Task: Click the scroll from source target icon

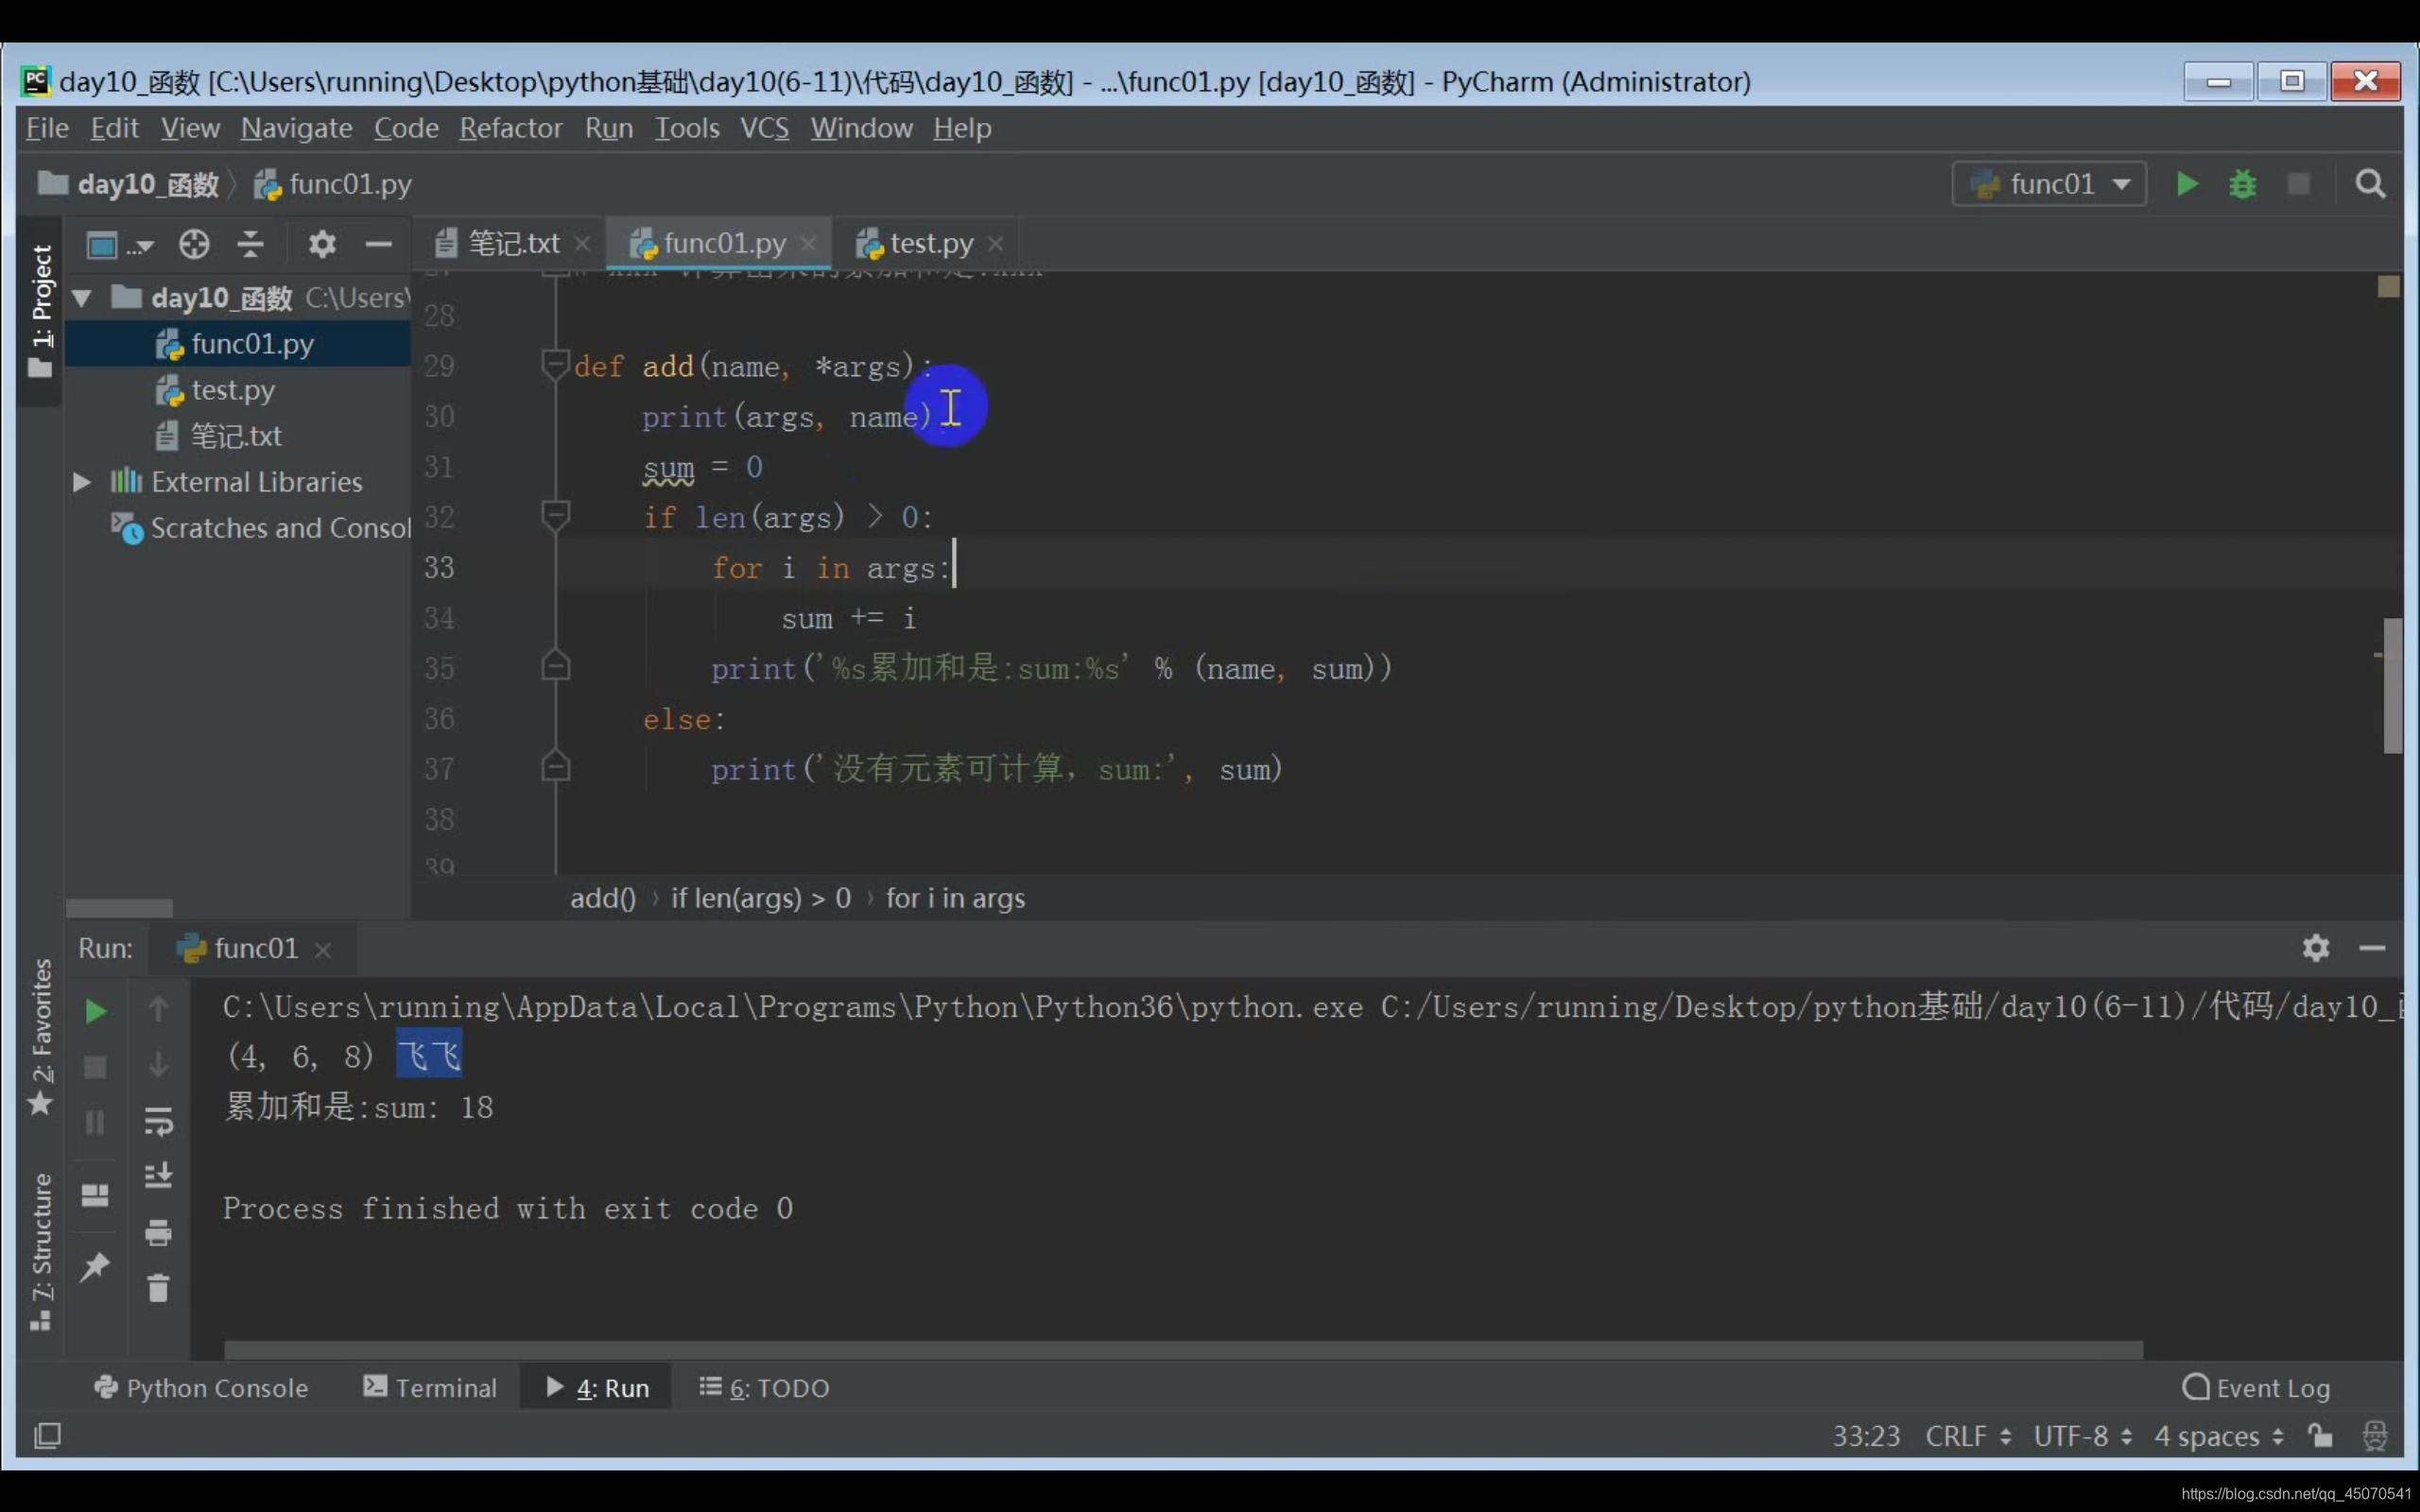Action: (194, 243)
